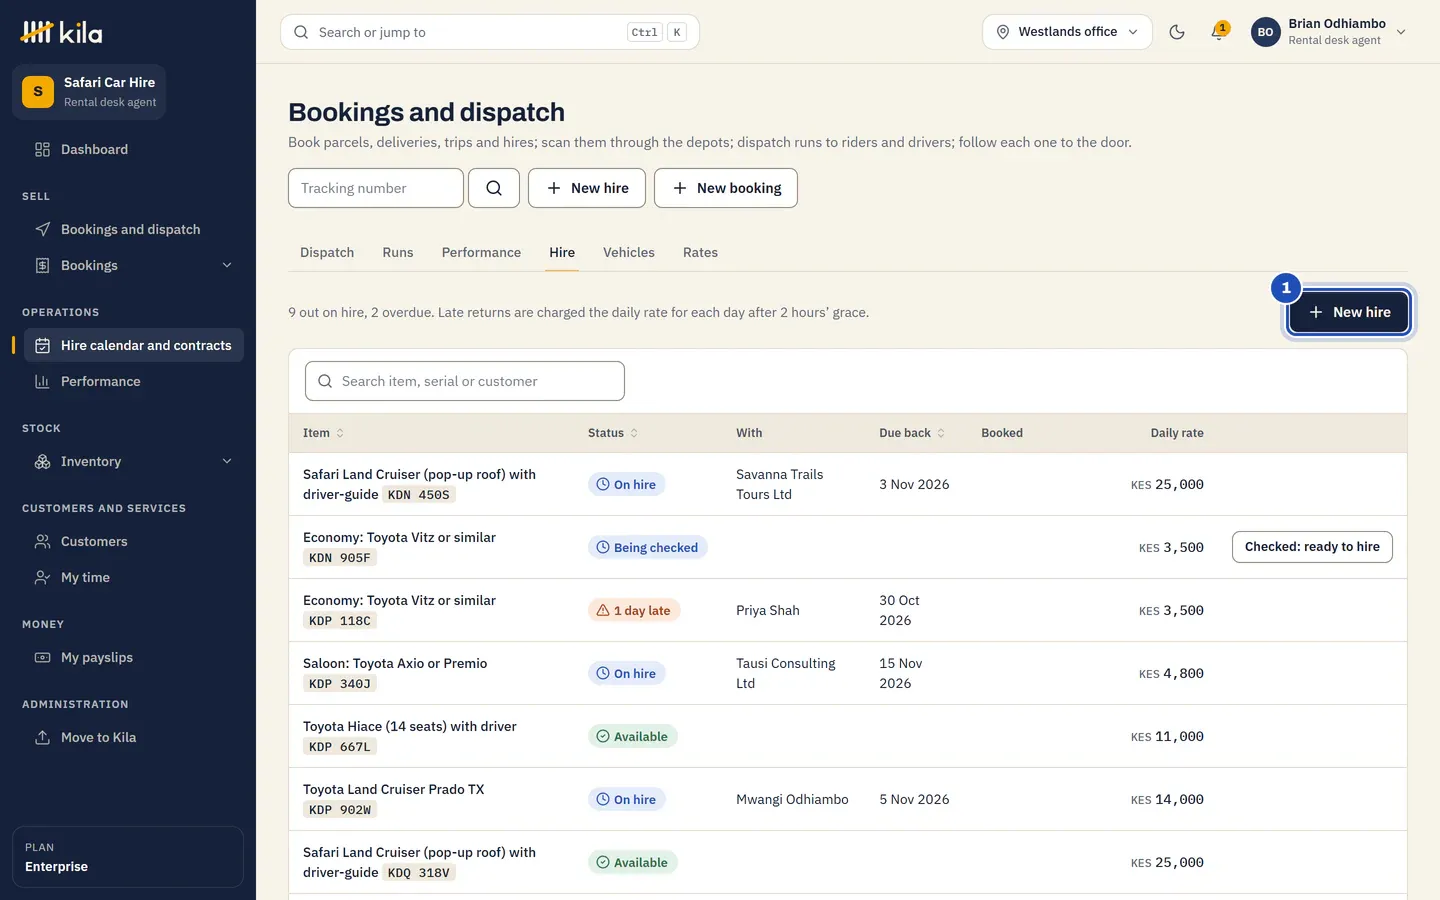The image size is (1440, 900).
Task: Switch to the Runs tab
Action: (398, 252)
